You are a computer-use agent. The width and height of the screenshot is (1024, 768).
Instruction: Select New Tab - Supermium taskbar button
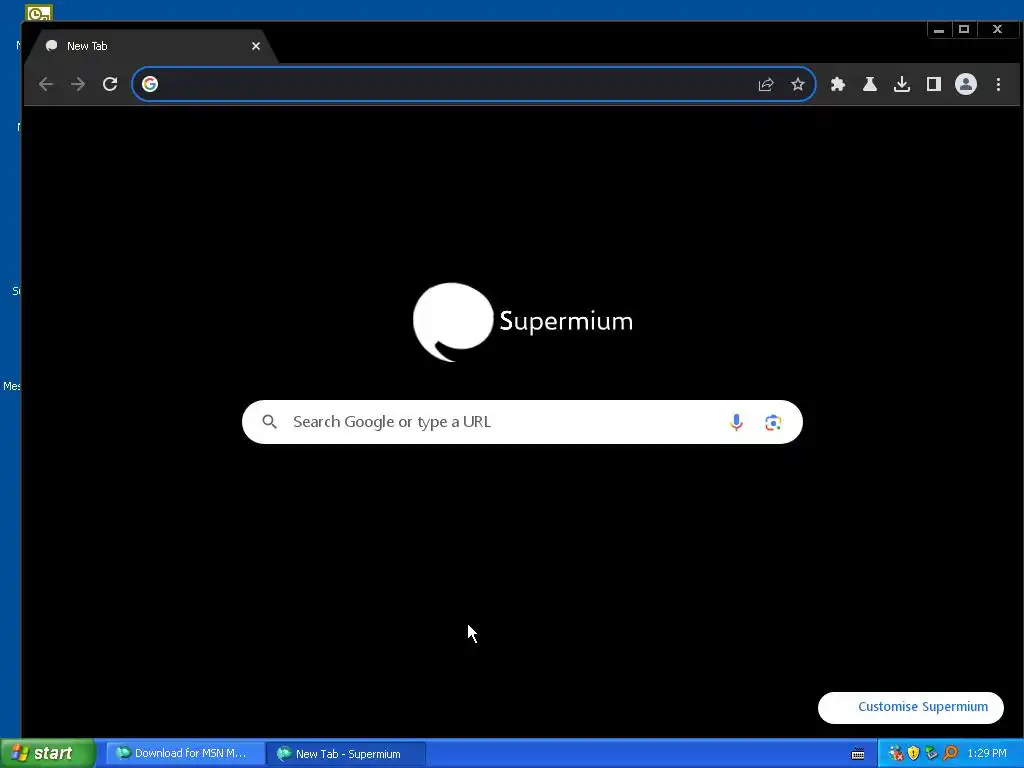tap(345, 753)
